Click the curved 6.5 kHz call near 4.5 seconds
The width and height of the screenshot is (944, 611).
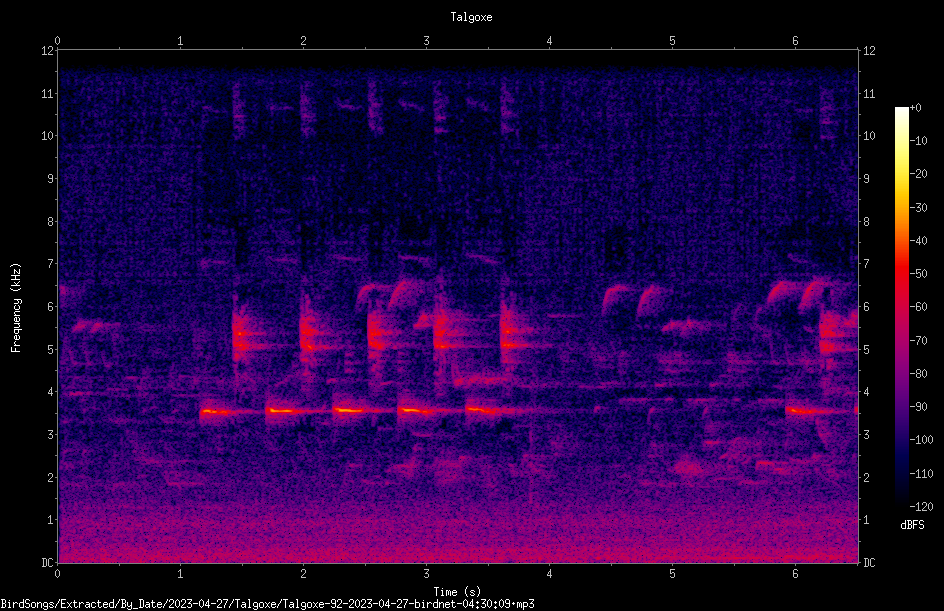tap(614, 299)
